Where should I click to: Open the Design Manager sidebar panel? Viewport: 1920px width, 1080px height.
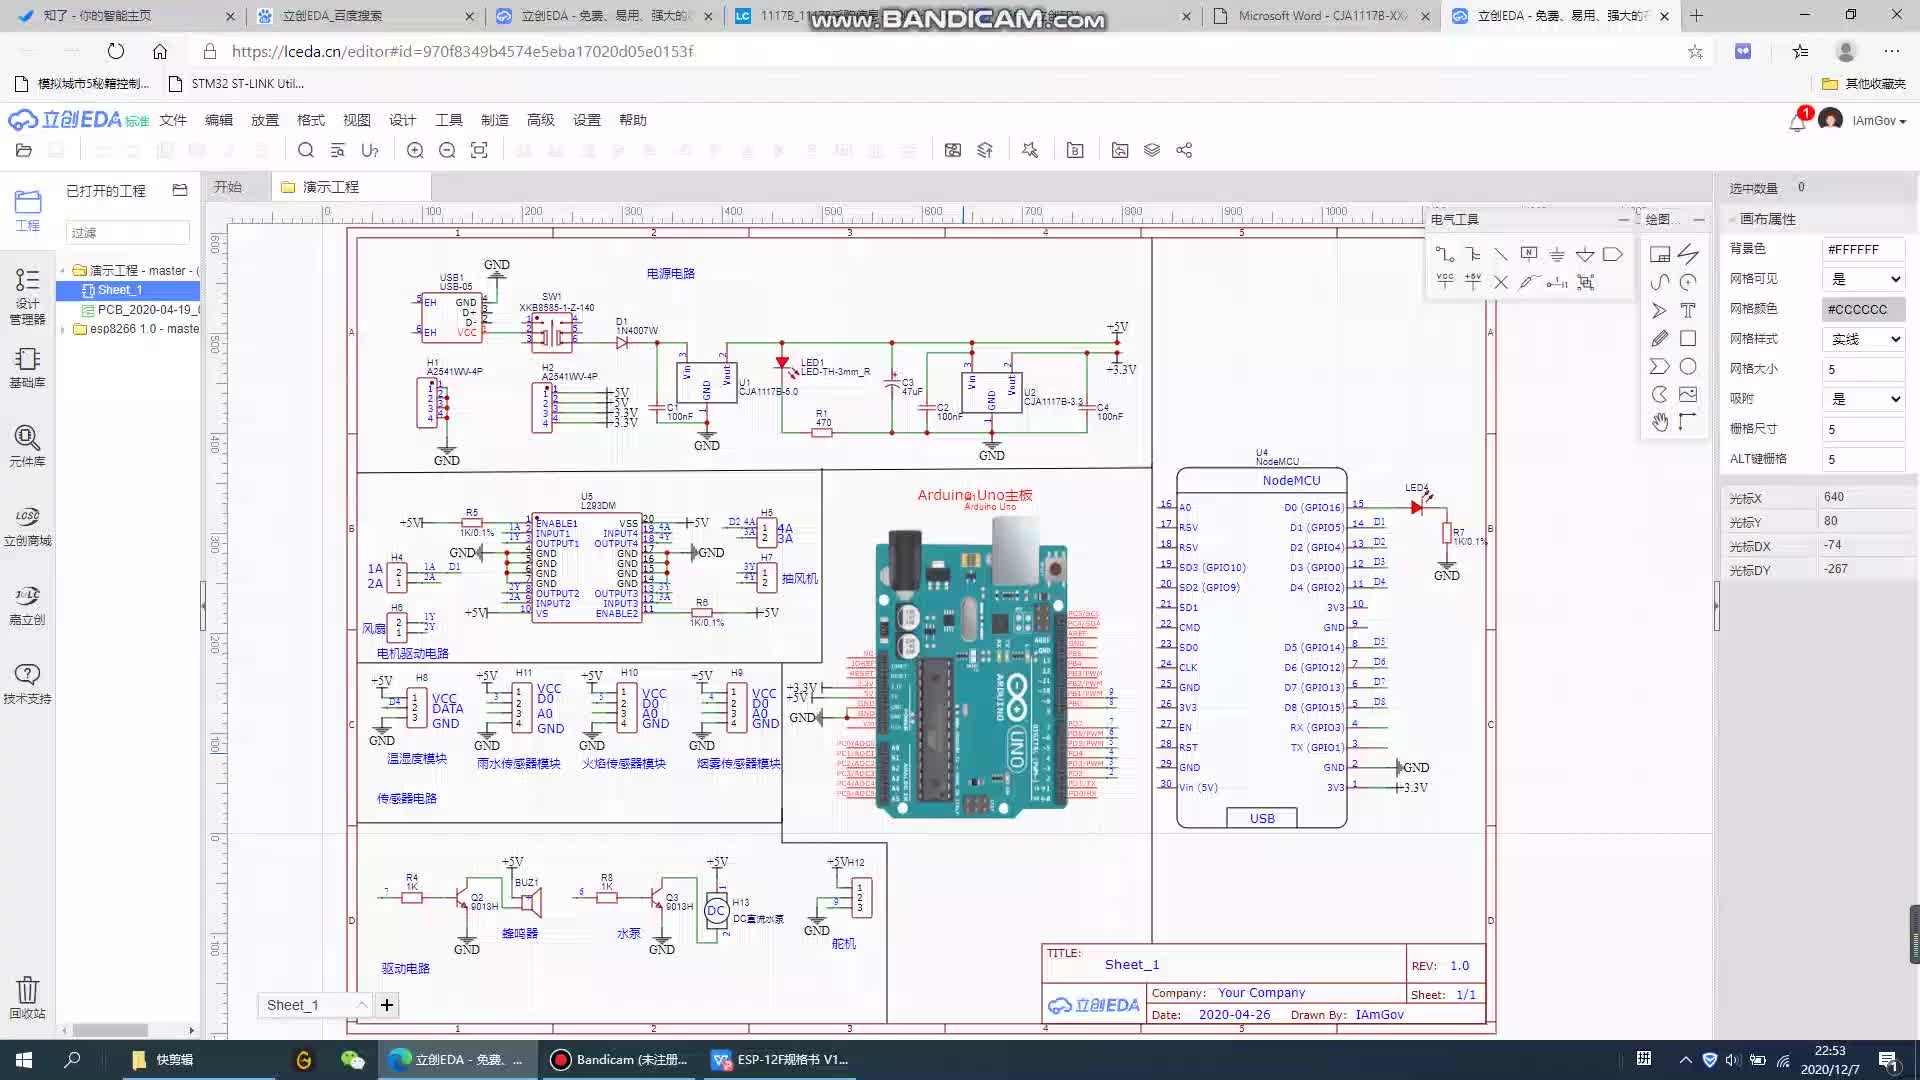(27, 296)
